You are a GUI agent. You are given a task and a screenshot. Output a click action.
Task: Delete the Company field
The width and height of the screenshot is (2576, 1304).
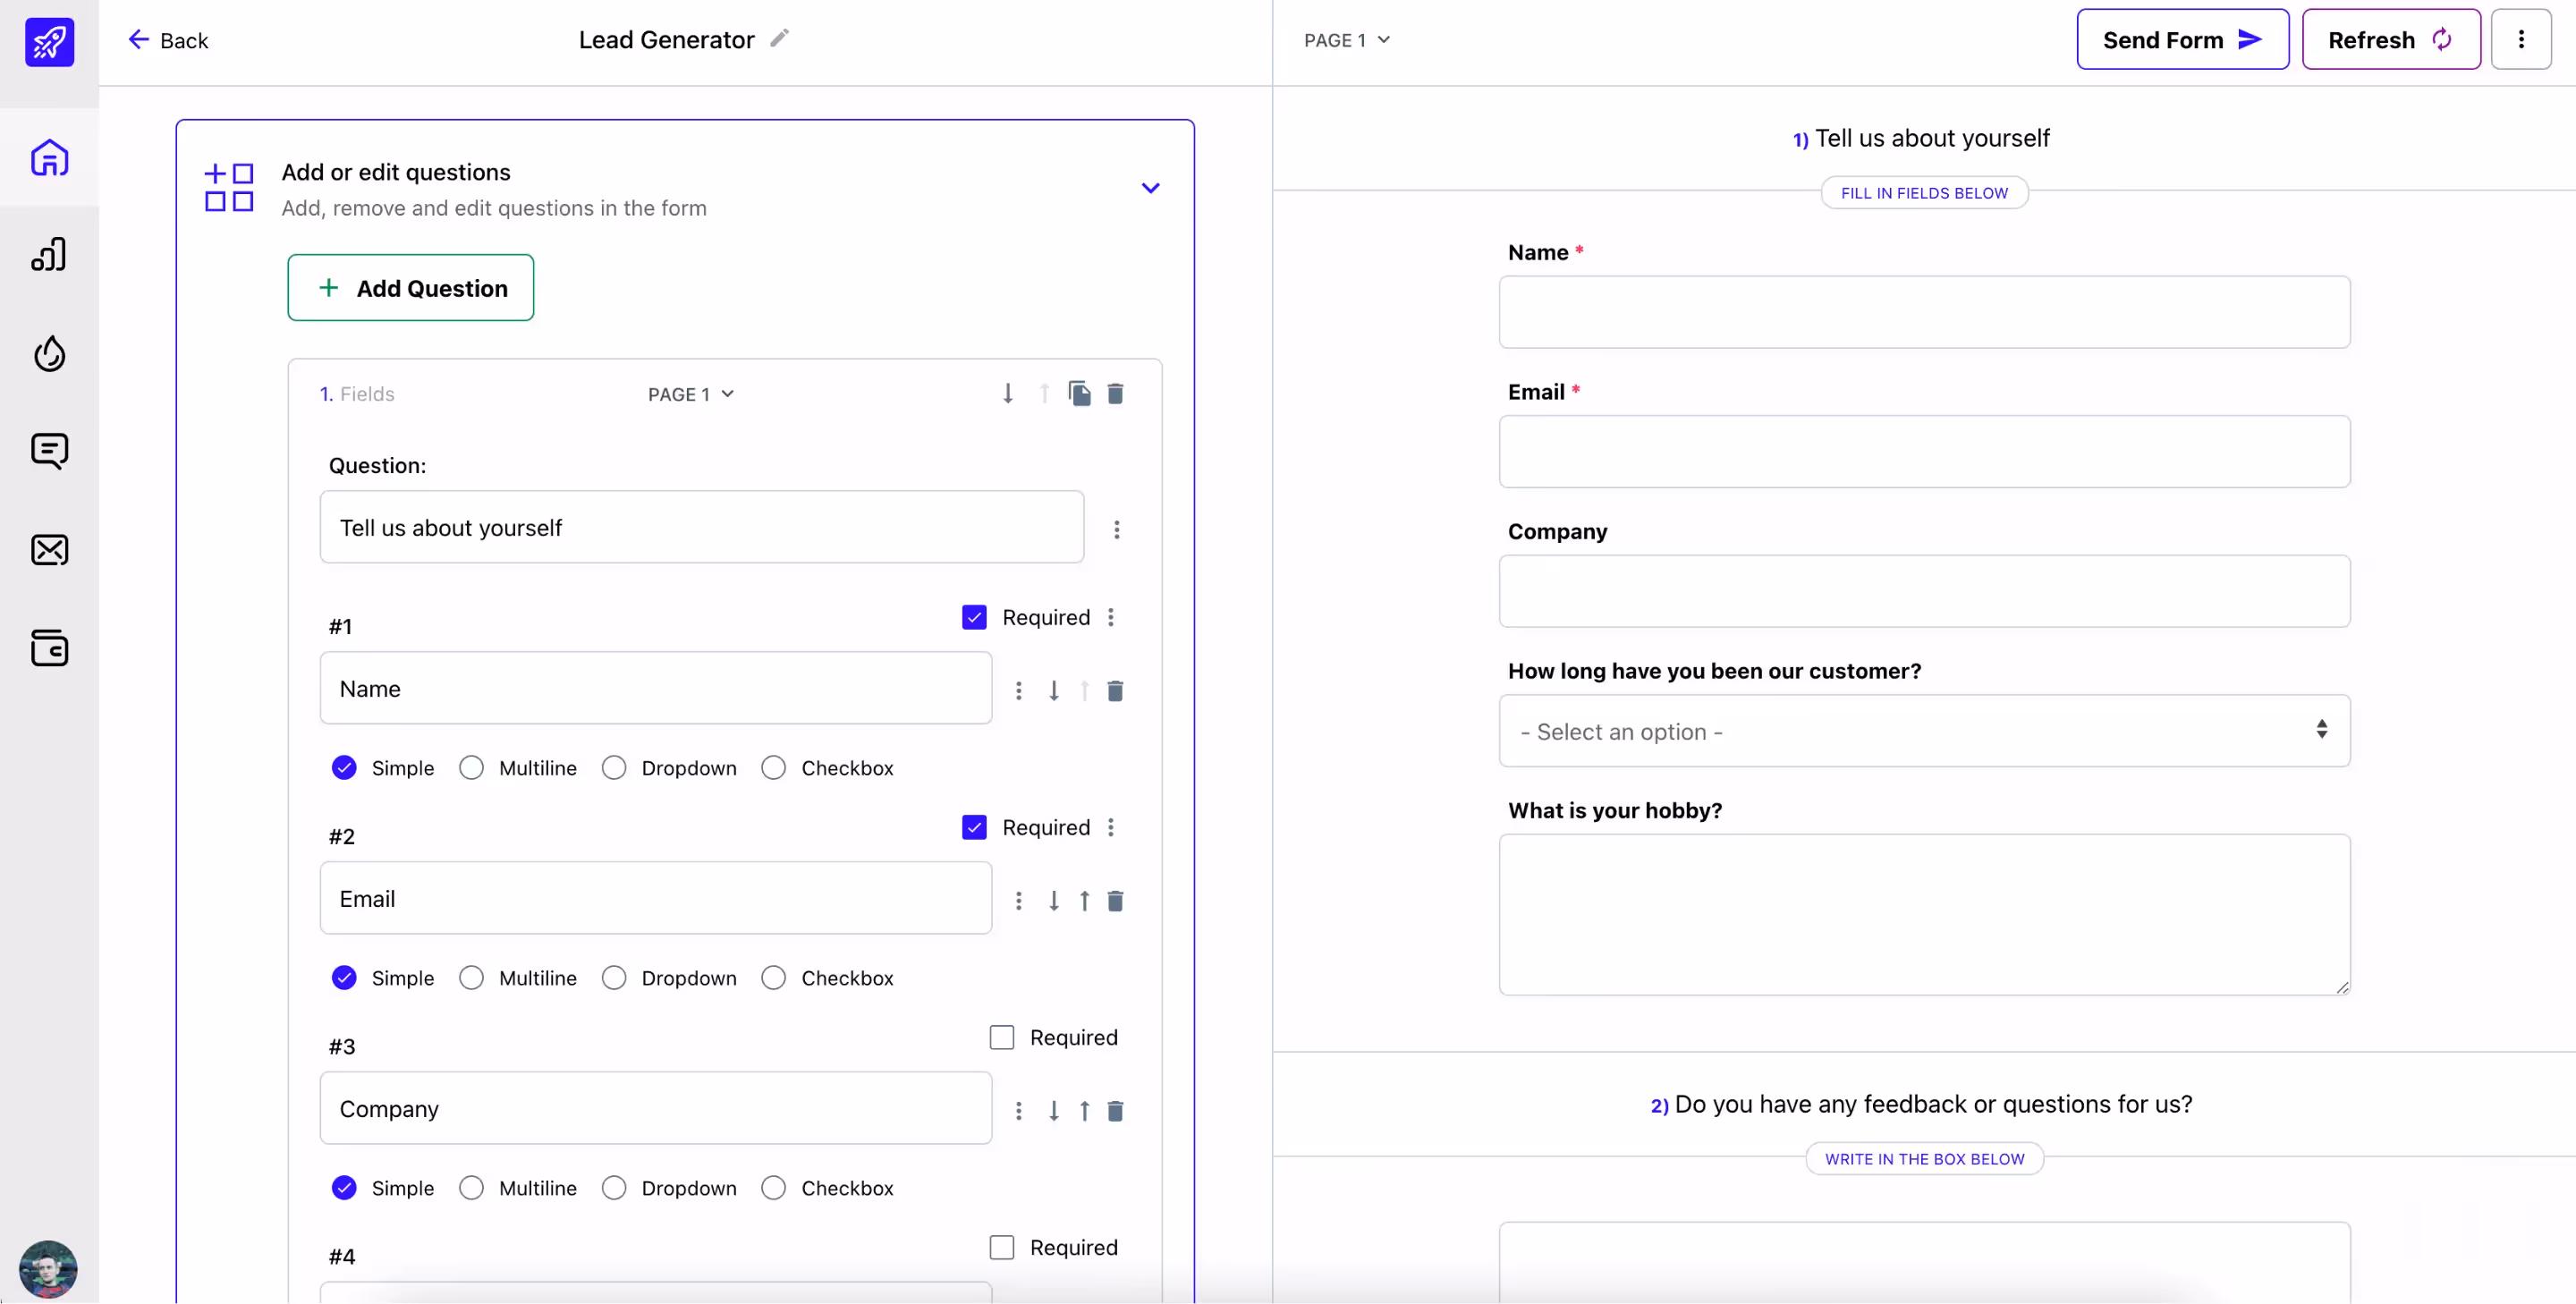click(1115, 1110)
